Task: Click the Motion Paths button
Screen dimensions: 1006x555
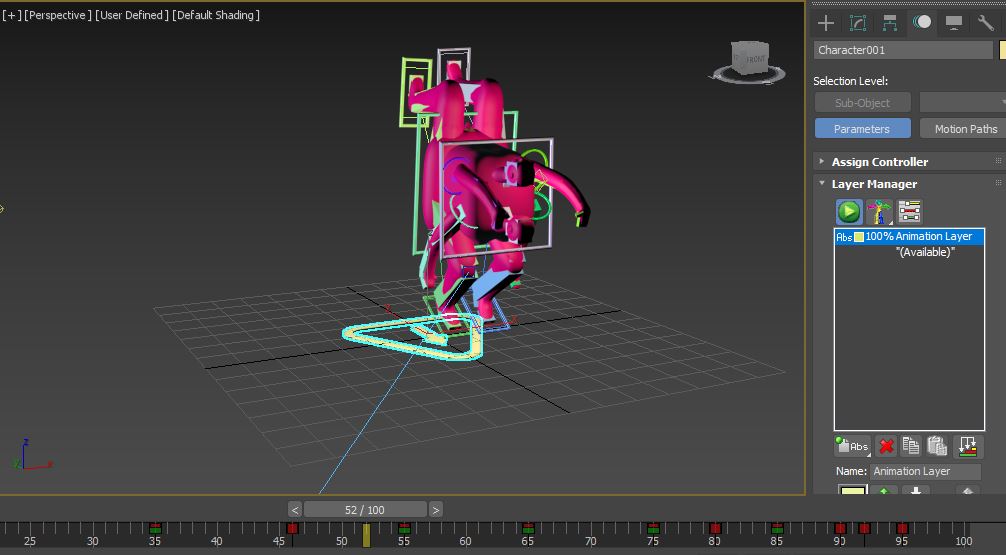Action: [x=964, y=129]
